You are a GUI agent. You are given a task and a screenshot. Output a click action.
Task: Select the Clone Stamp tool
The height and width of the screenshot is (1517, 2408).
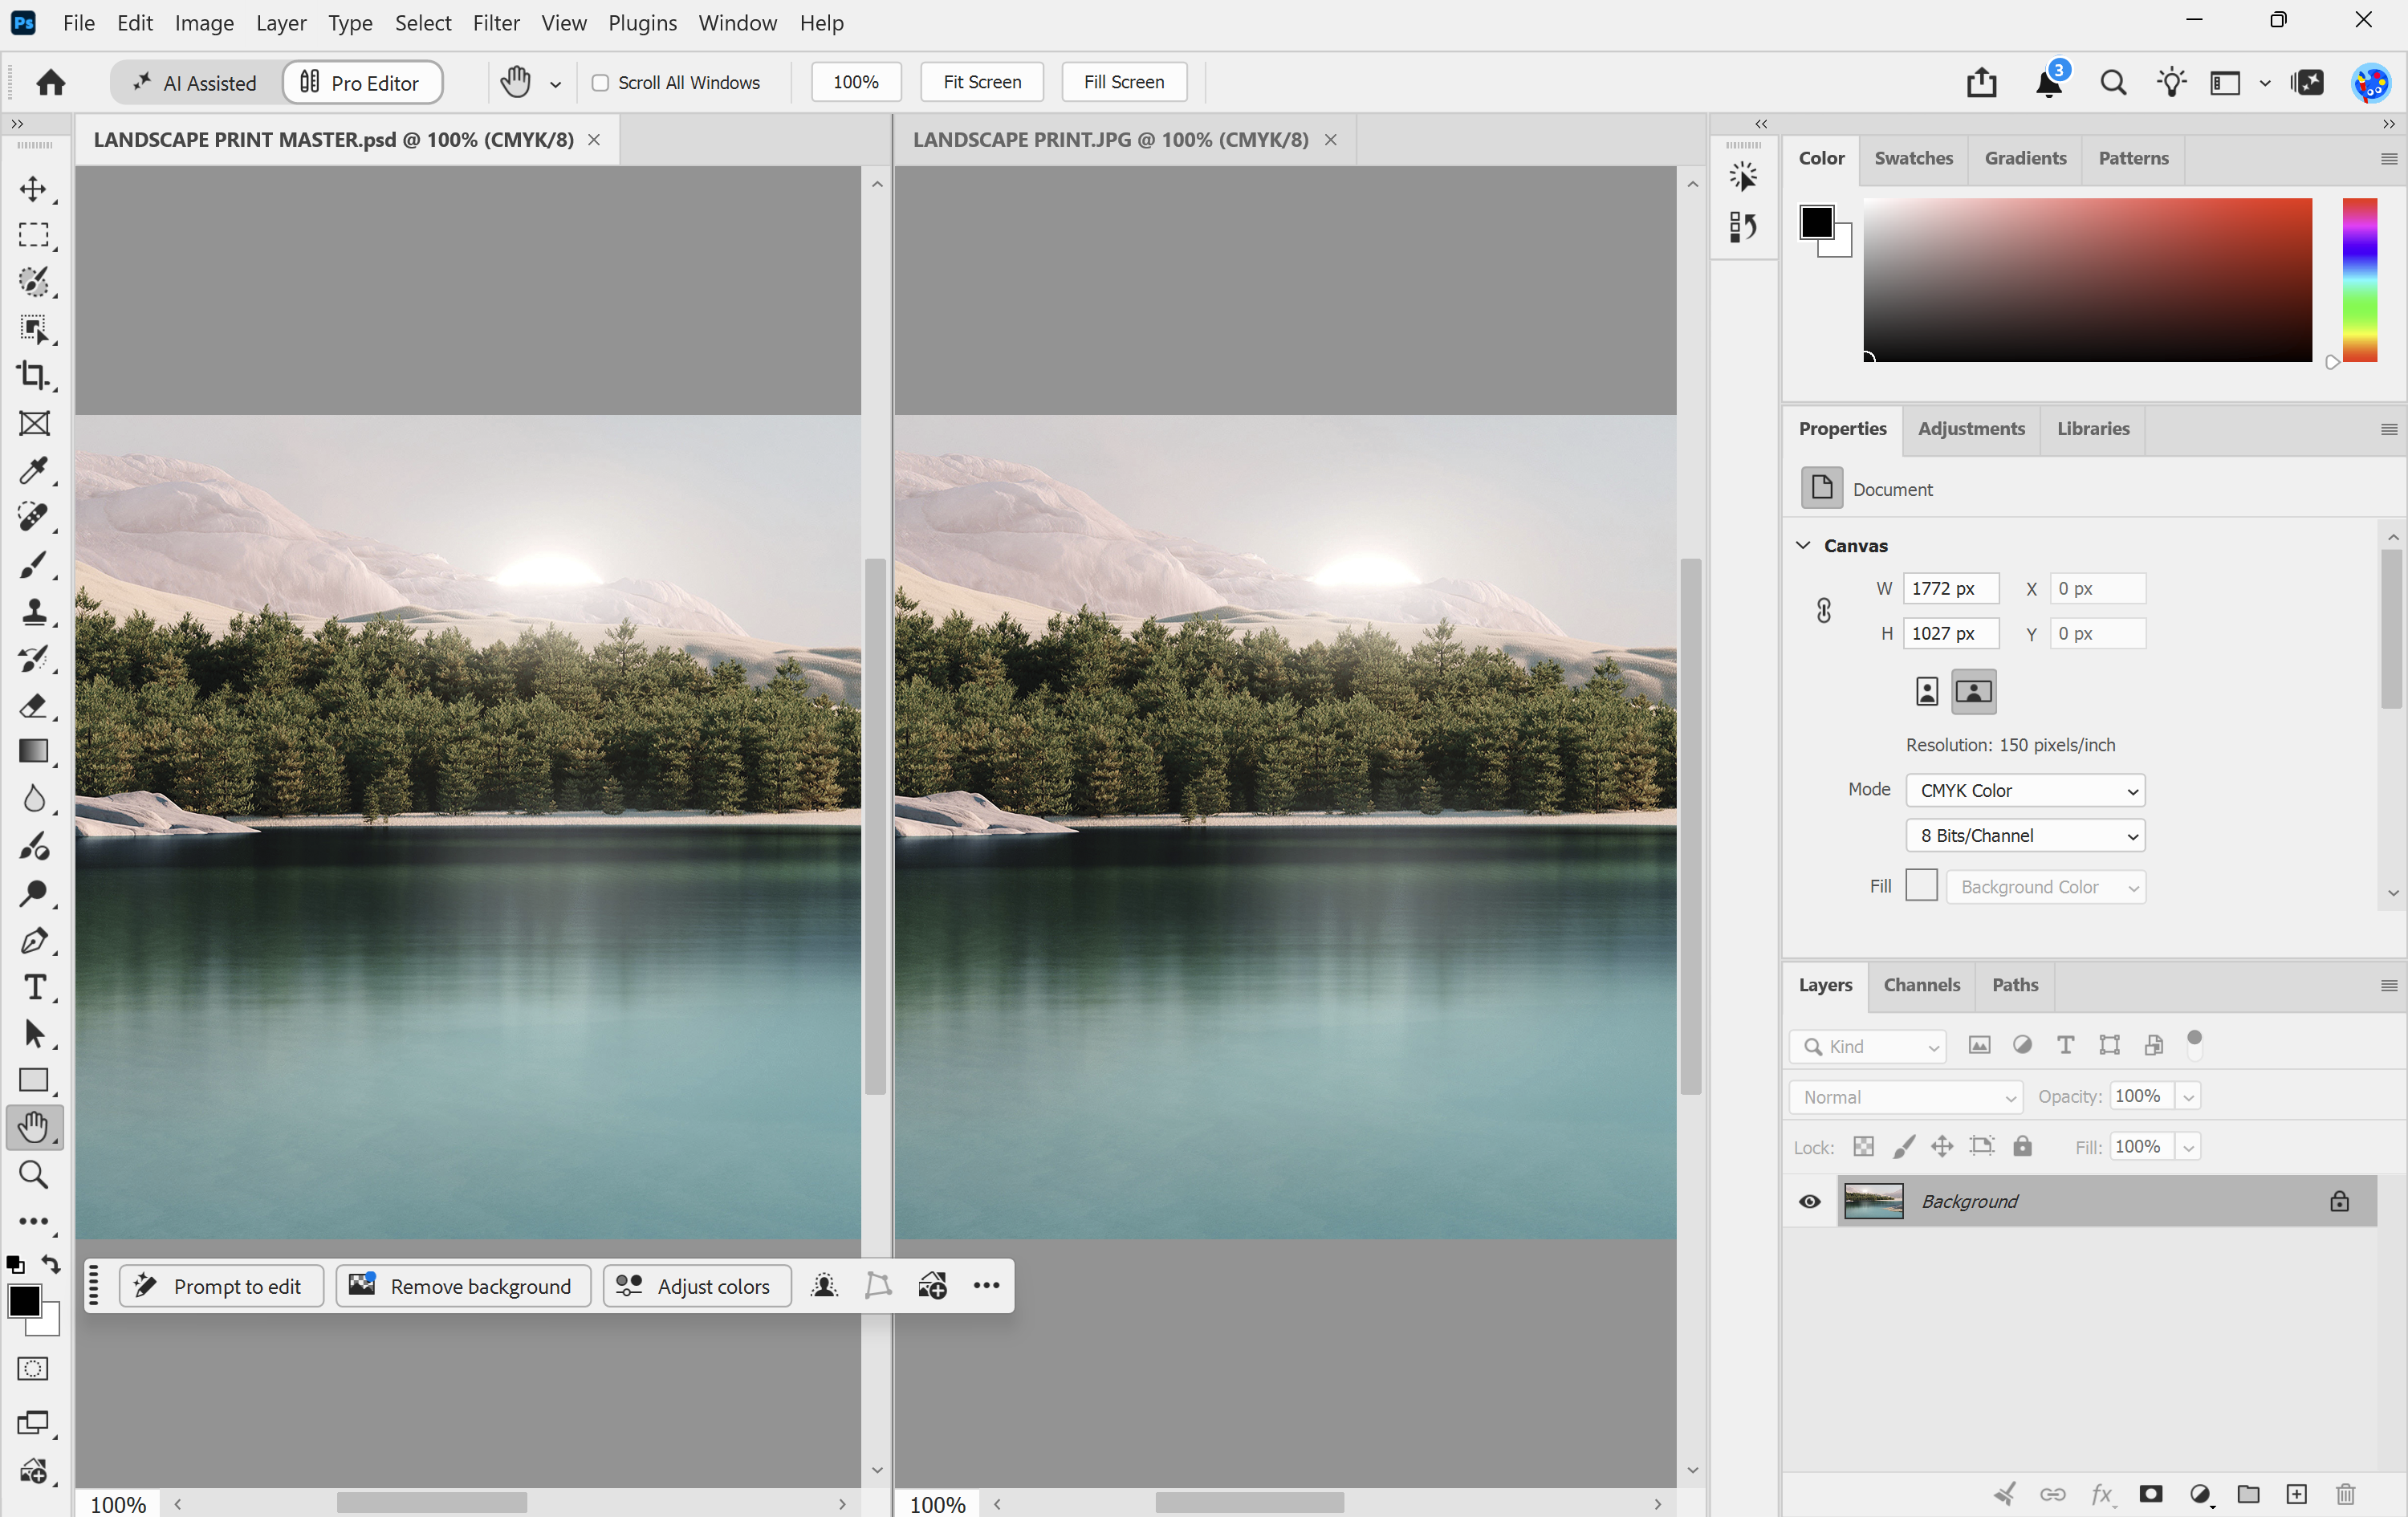coord(34,611)
